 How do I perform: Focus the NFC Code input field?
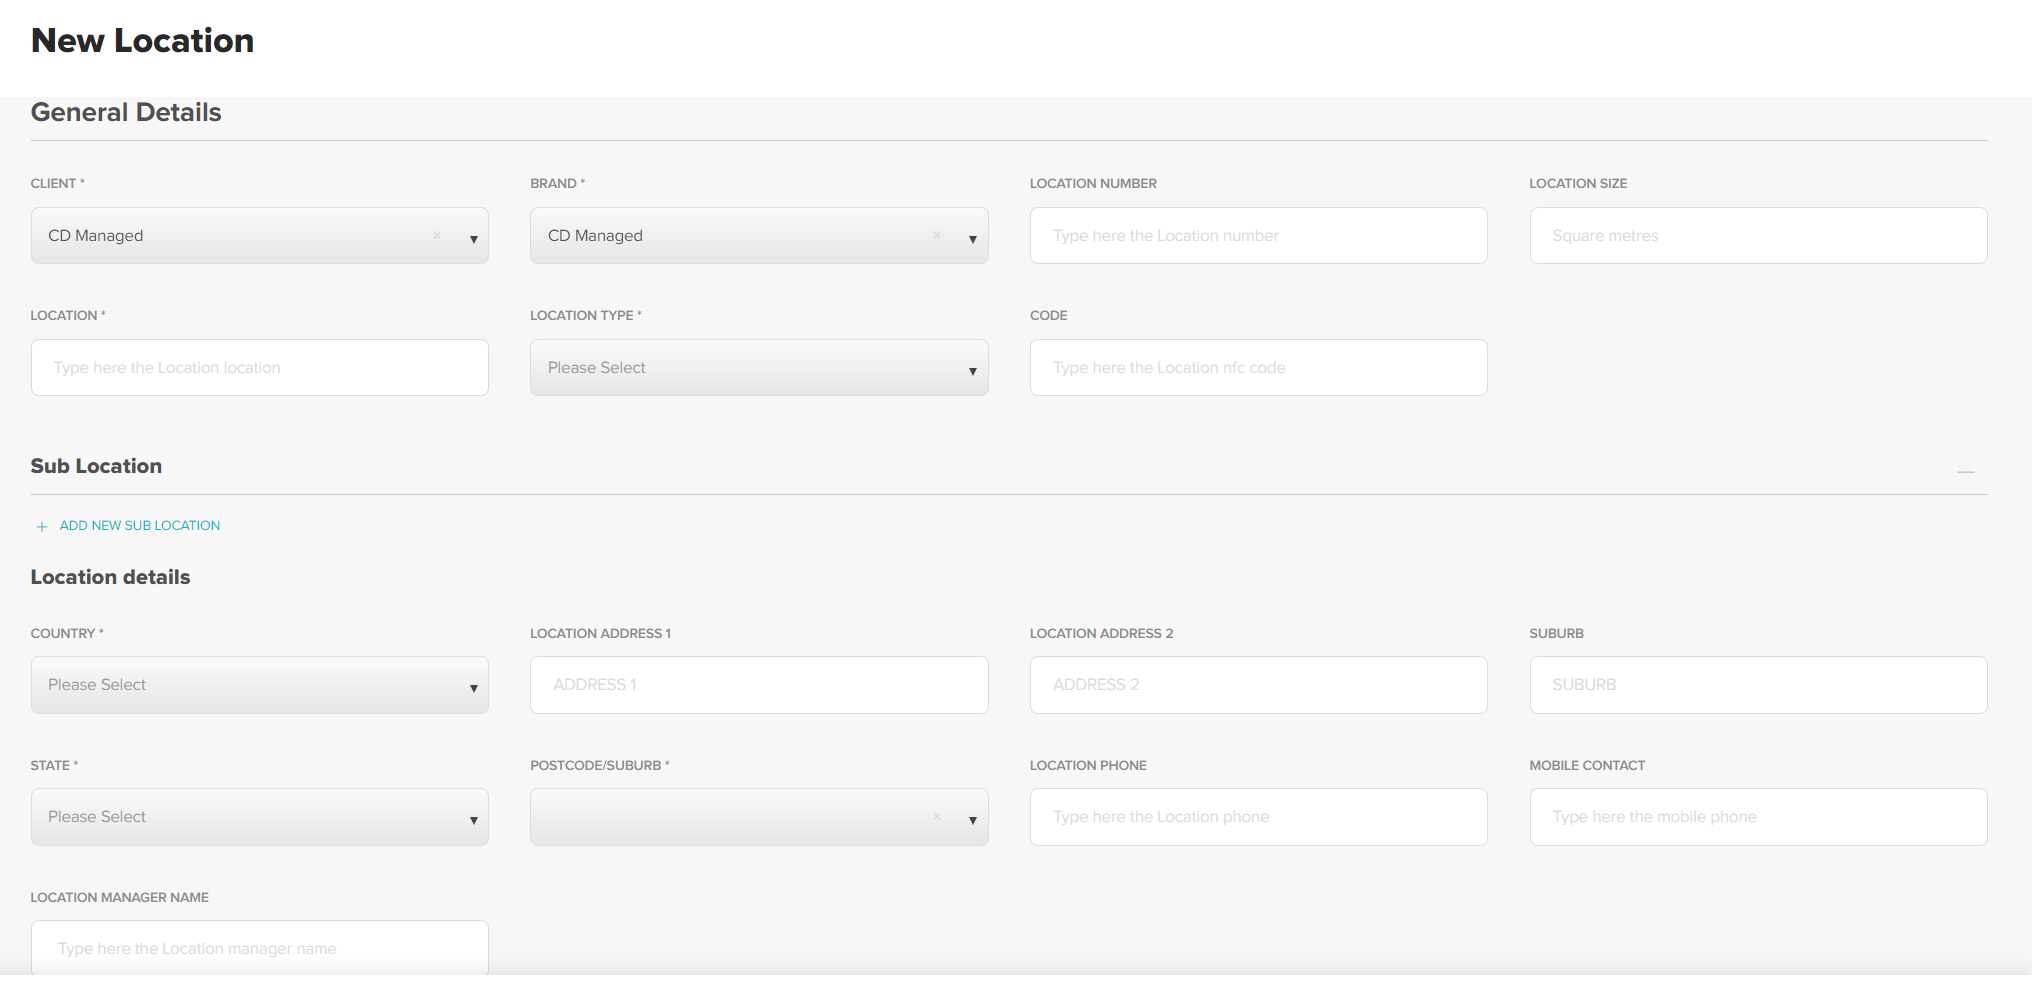coord(1258,368)
